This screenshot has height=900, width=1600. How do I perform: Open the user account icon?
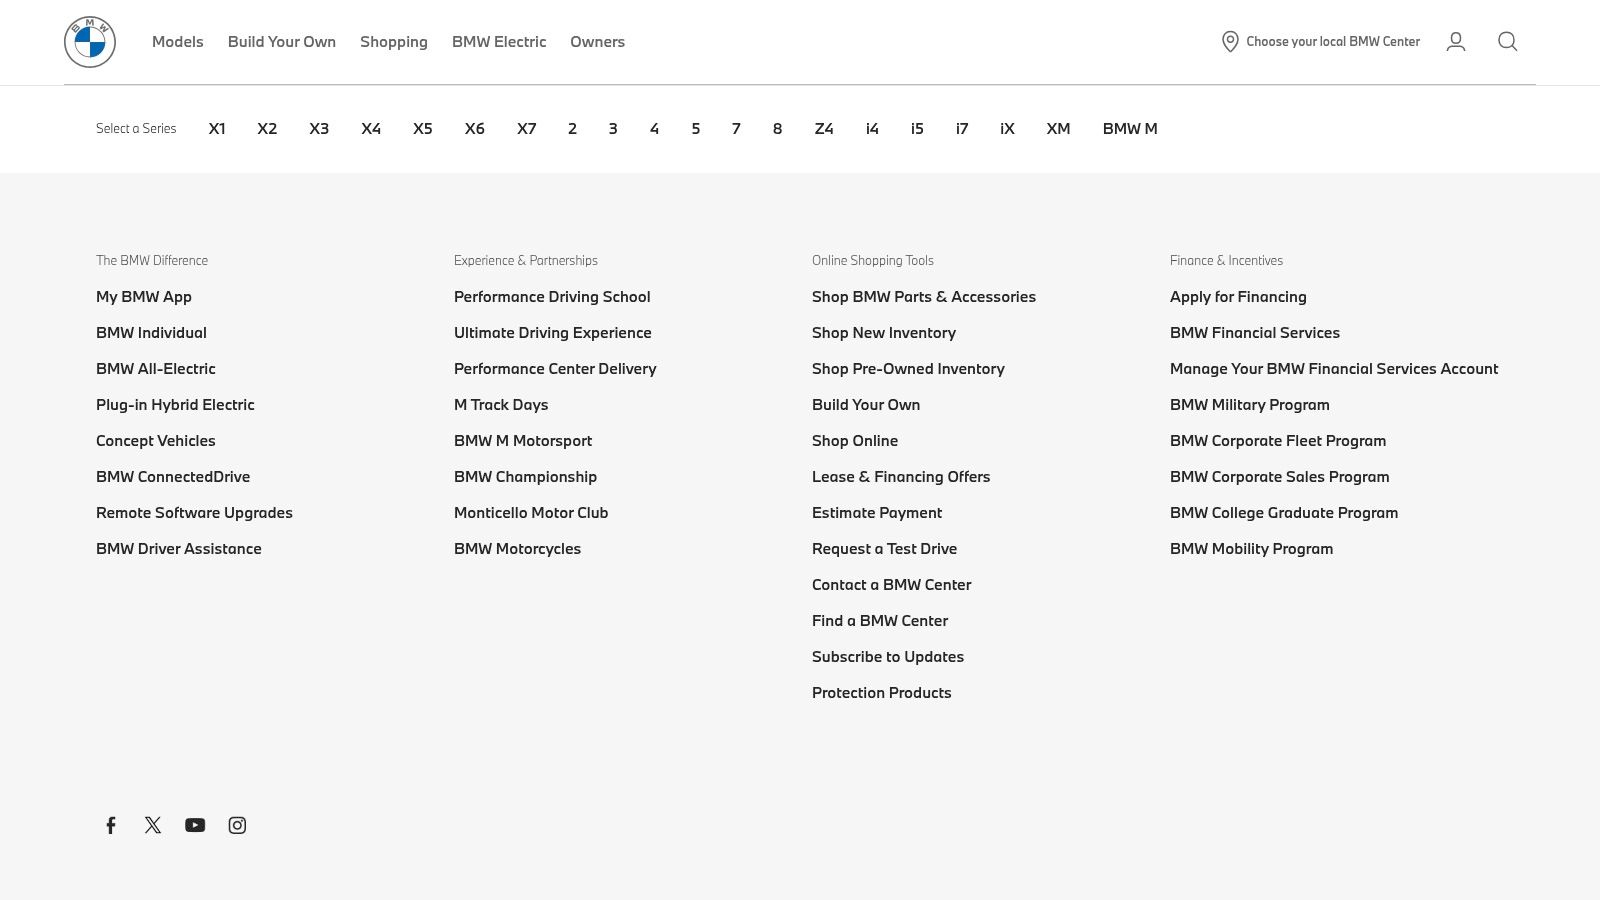(x=1456, y=41)
